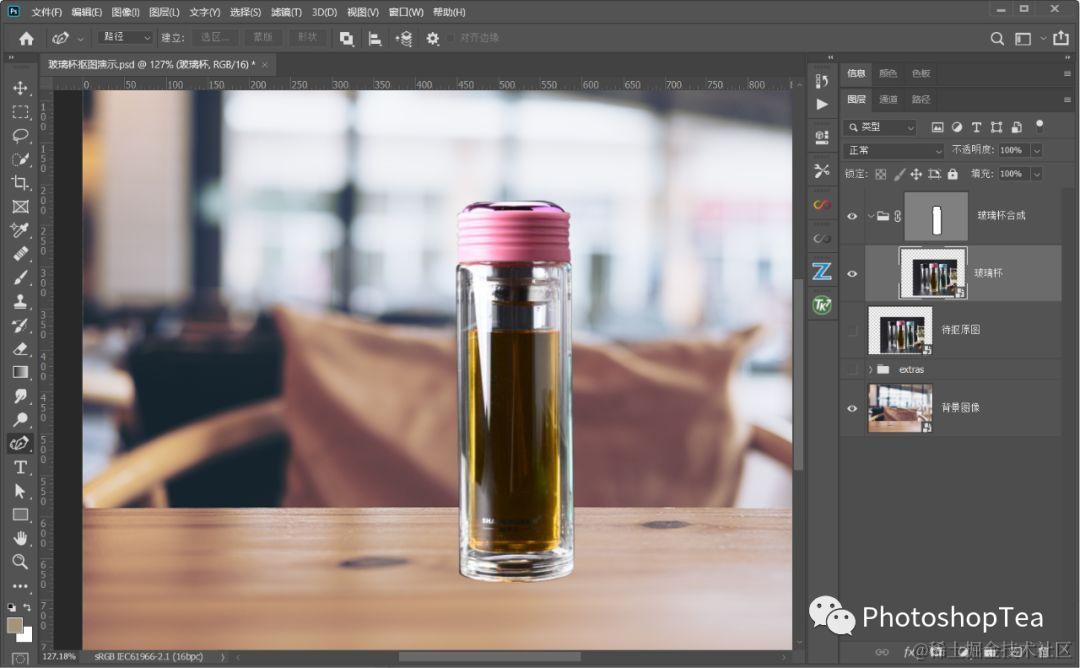Select the Eyedropper tool
Screen dimensions: 1080x668
click(x=20, y=230)
